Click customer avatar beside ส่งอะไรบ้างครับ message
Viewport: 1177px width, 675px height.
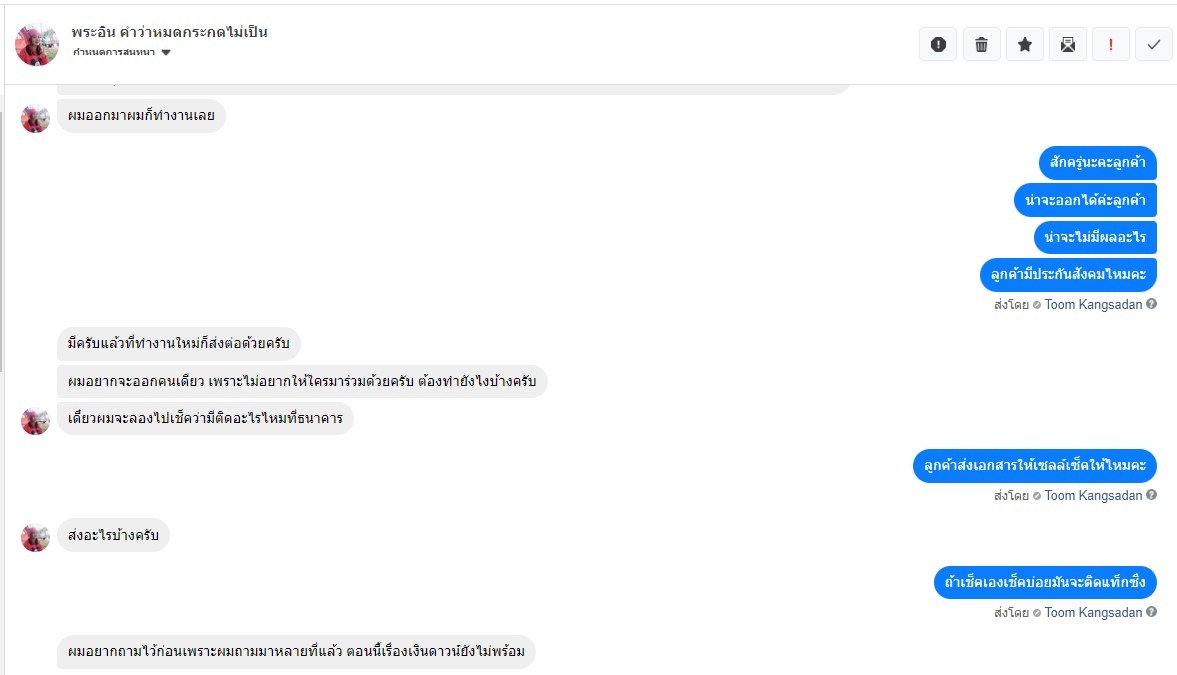[35, 537]
